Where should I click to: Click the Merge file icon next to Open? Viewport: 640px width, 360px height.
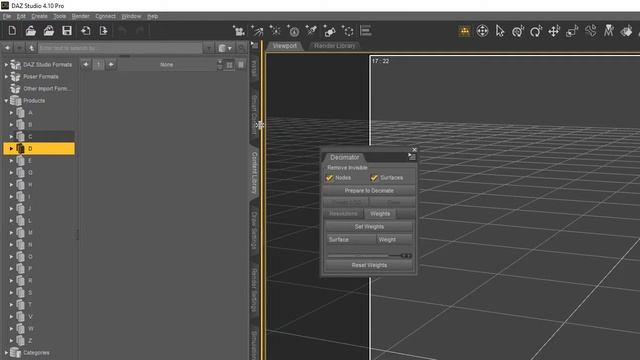tap(49, 31)
